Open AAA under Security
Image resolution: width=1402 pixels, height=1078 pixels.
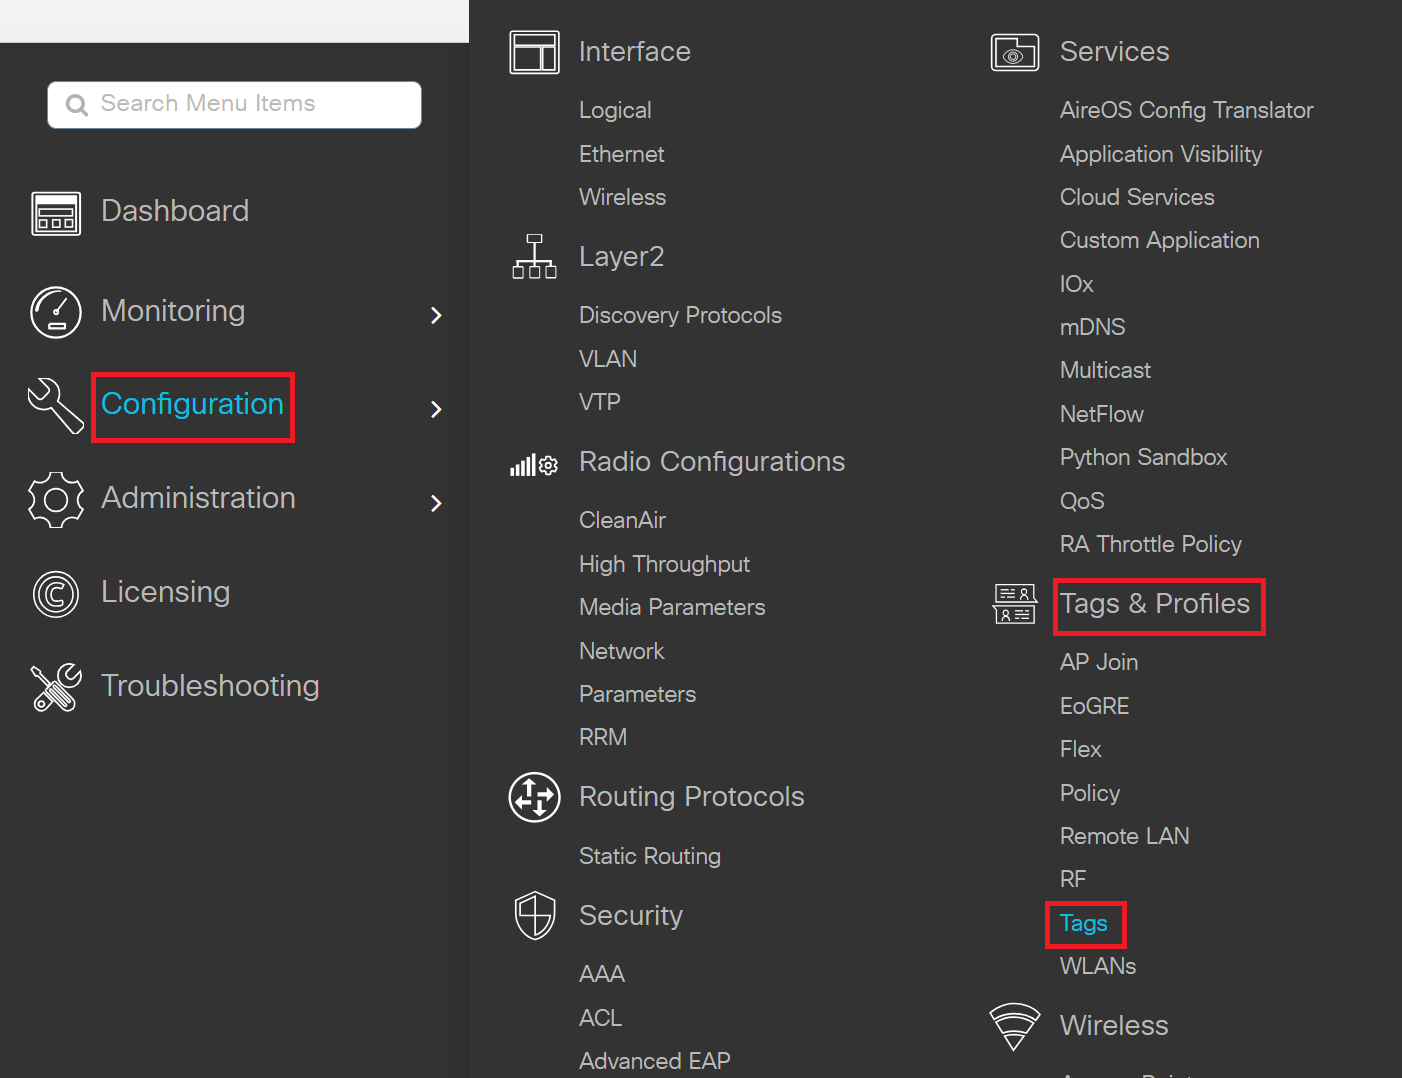pos(602,974)
